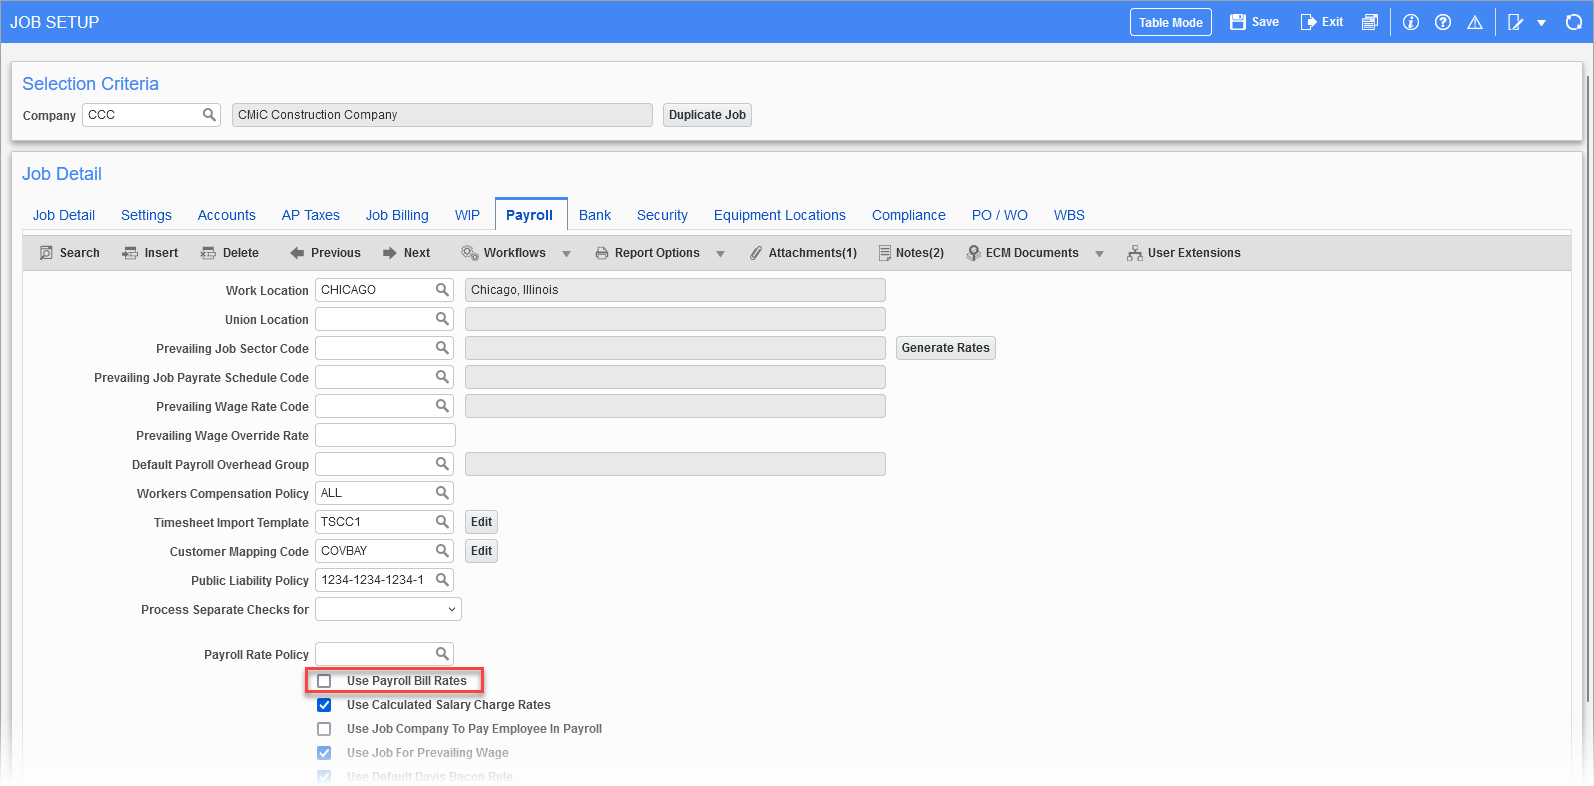Open the Bank tab
Screen dimensions: 1594x786
coord(595,215)
